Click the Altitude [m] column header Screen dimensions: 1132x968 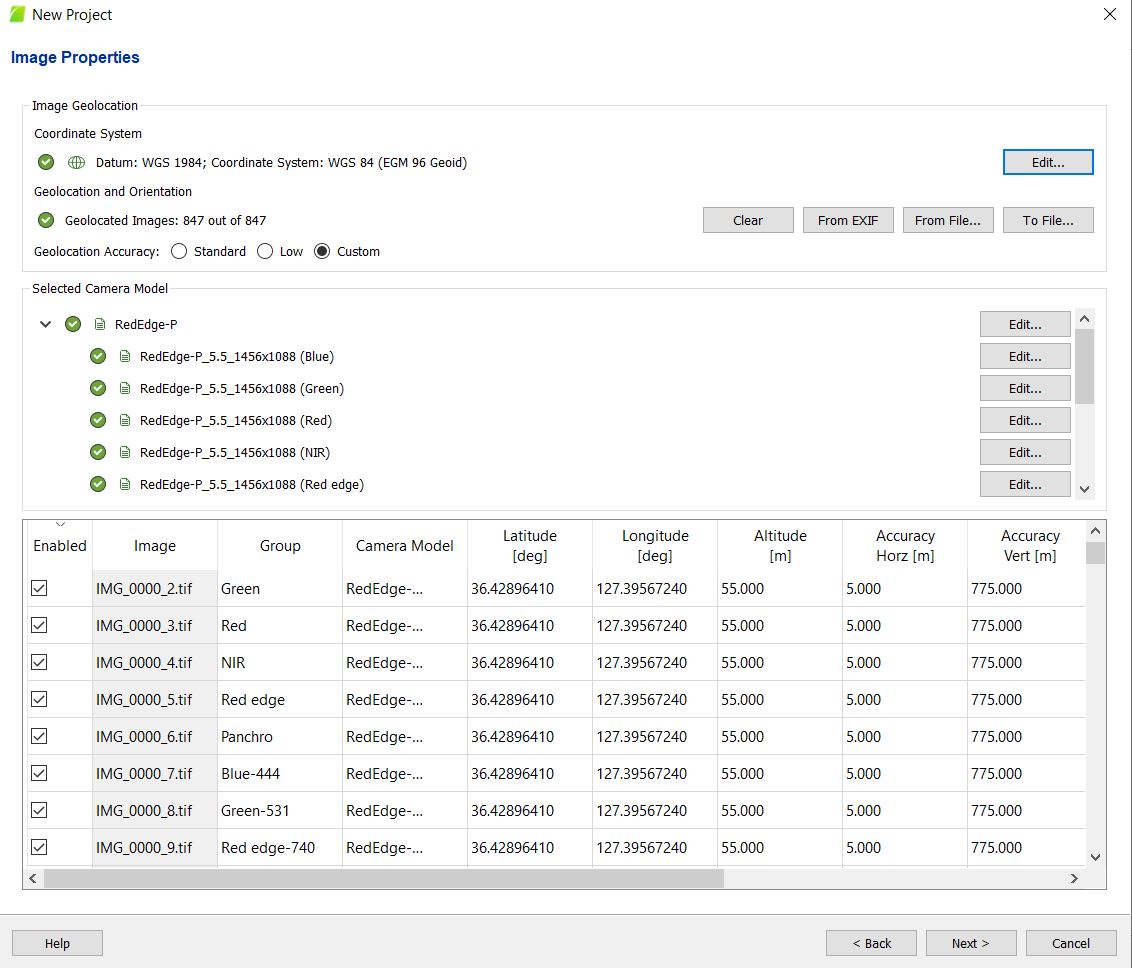coord(780,546)
